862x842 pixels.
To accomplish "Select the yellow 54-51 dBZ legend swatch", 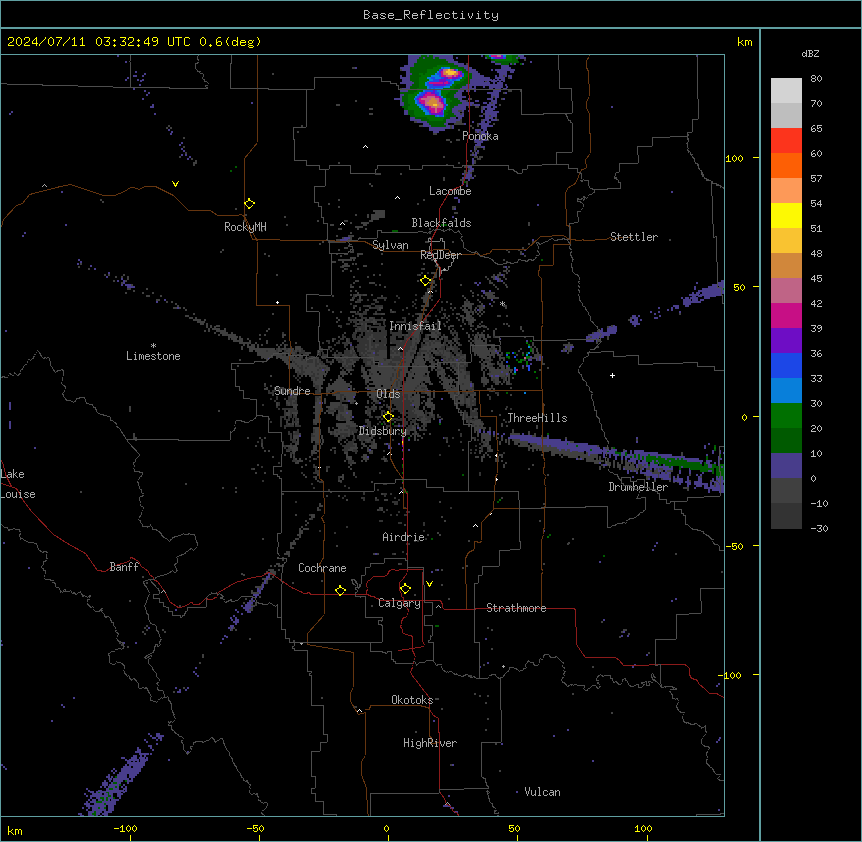I will coord(786,215).
